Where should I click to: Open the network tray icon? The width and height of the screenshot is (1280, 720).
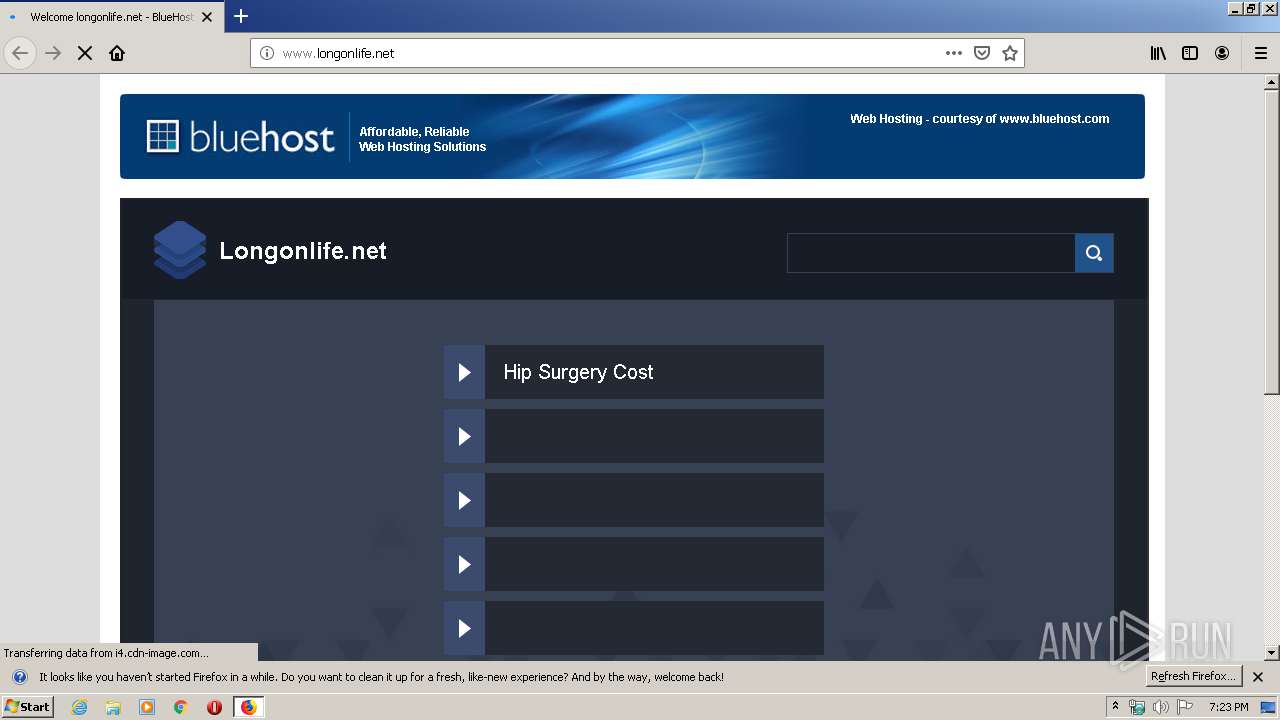click(x=1137, y=707)
